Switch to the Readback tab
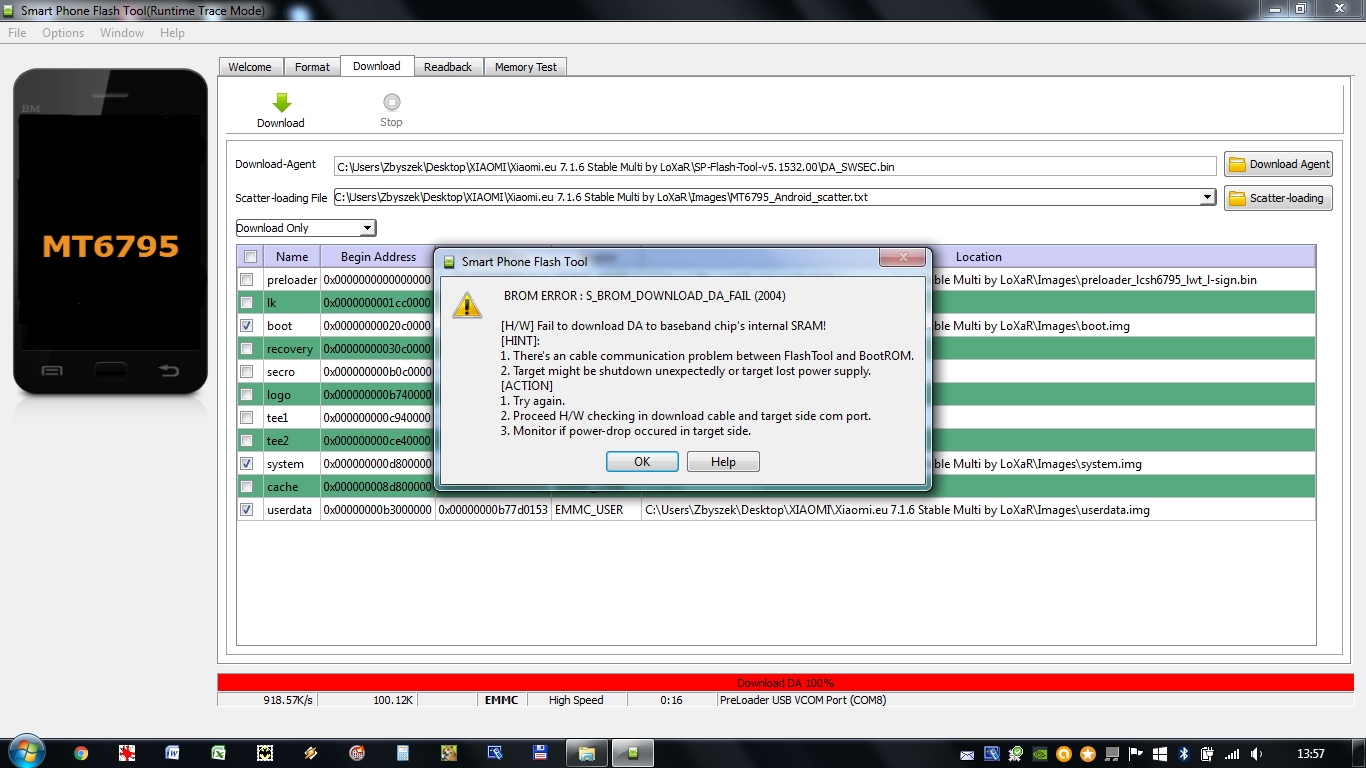The height and width of the screenshot is (768, 1366). pos(447,67)
